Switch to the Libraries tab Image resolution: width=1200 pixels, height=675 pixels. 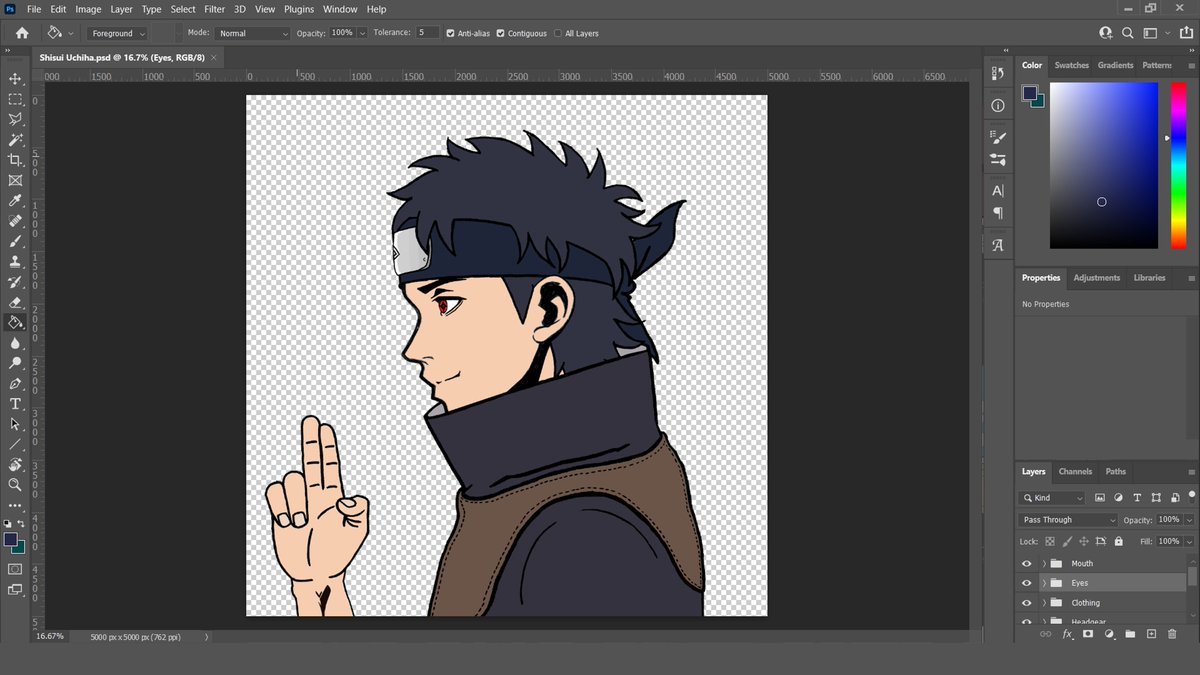pos(1149,278)
